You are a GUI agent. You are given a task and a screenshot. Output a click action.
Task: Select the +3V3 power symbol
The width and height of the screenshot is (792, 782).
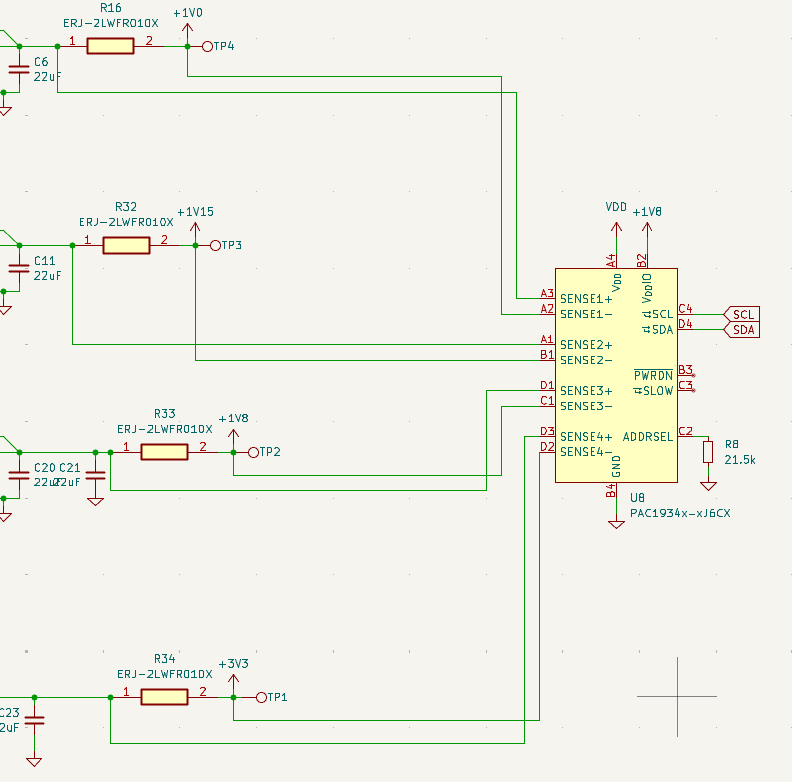point(233,679)
